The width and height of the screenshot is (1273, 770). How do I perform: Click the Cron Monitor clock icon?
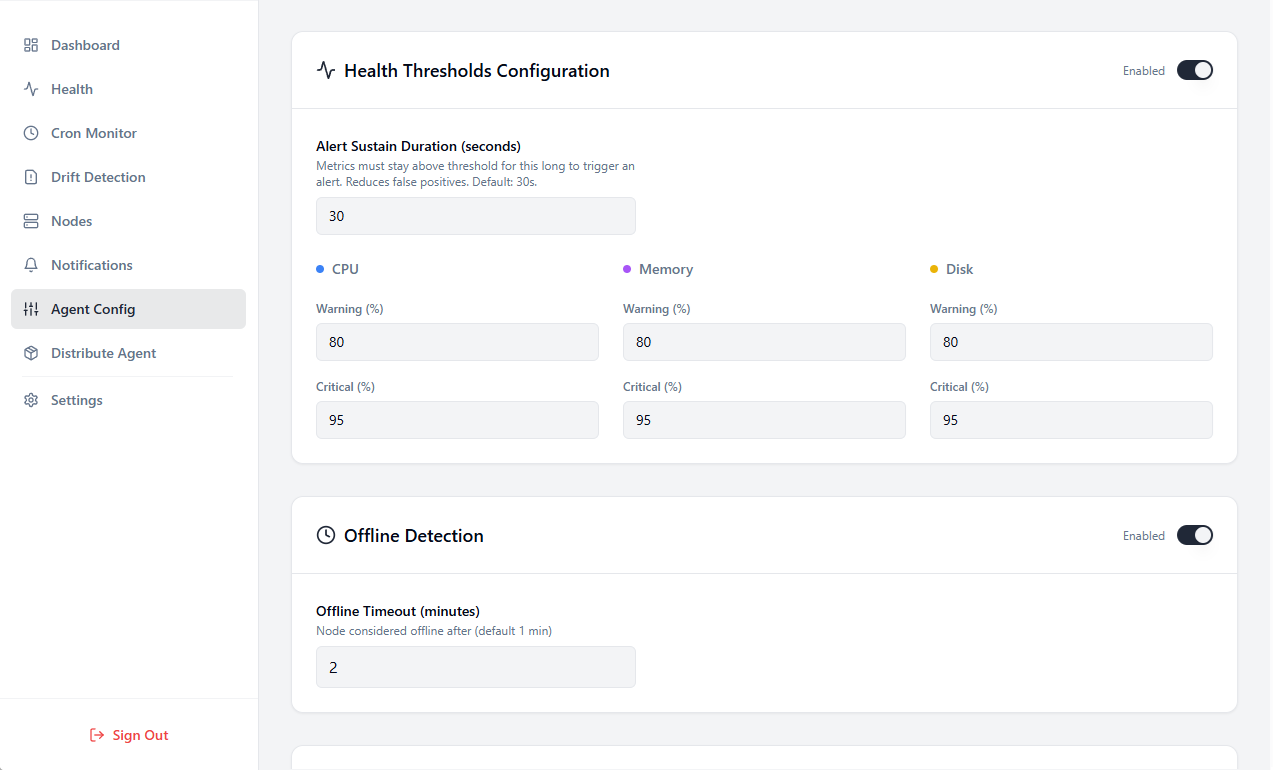(31, 133)
